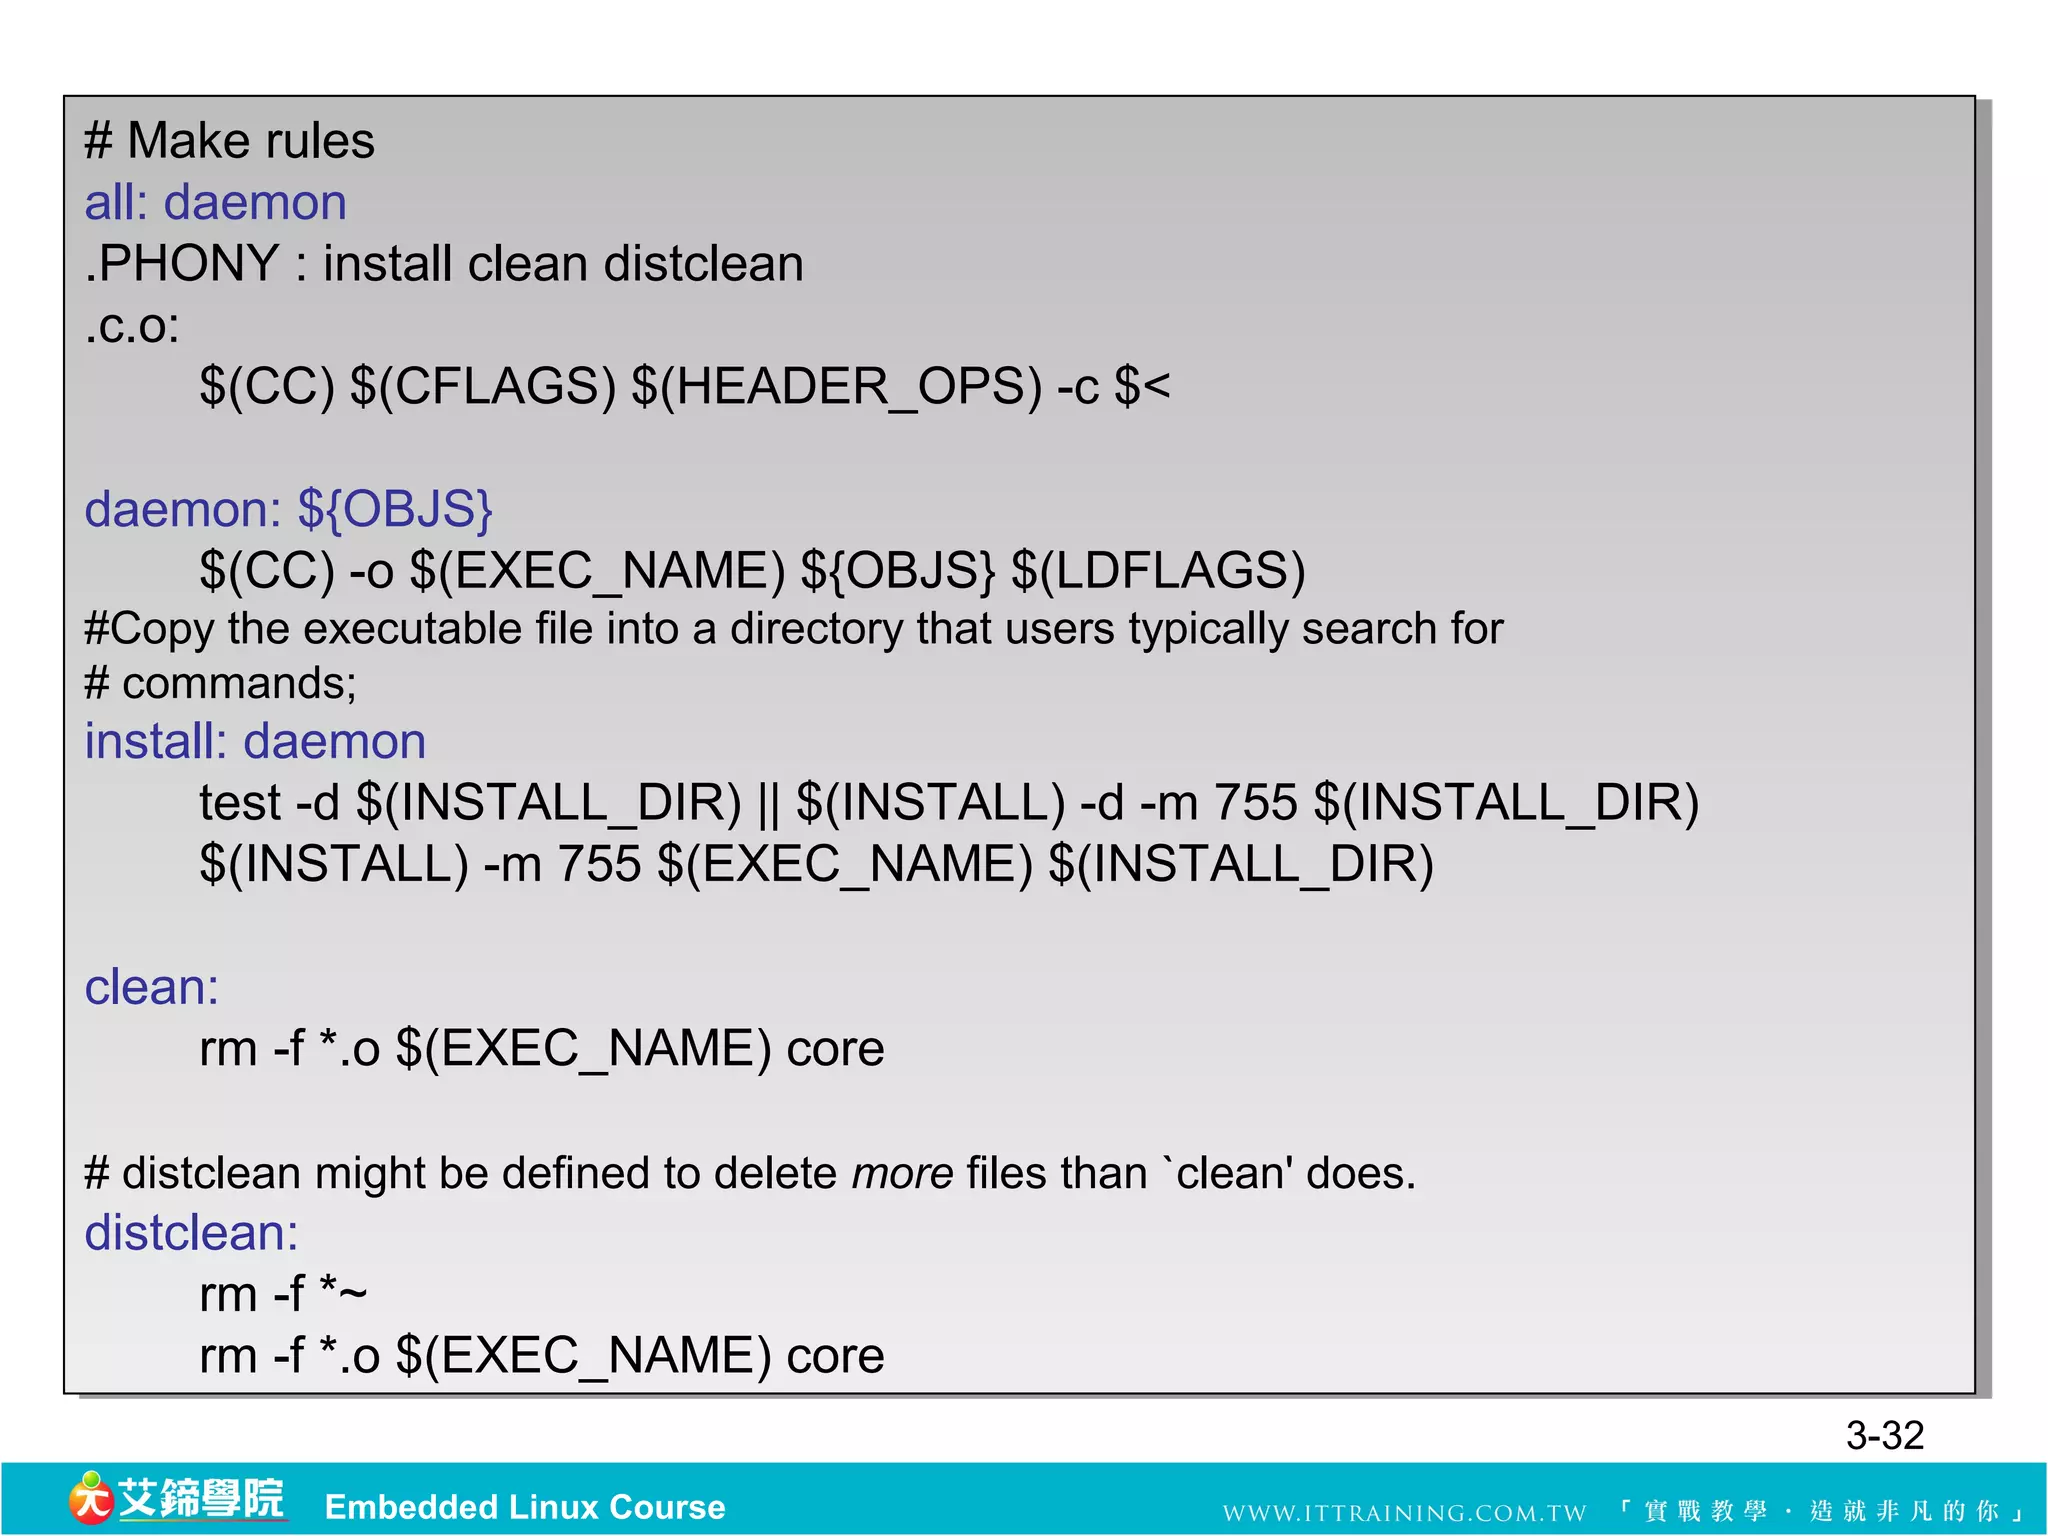Click the slide number '3-32'
Screen dimensions: 2048x1536
[x=1885, y=1436]
